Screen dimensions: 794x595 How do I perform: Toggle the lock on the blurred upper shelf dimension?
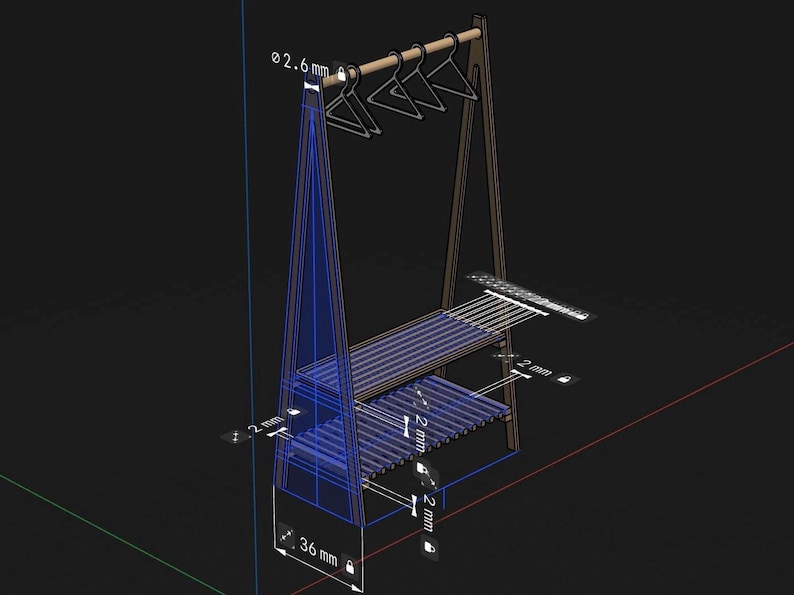[x=583, y=316]
